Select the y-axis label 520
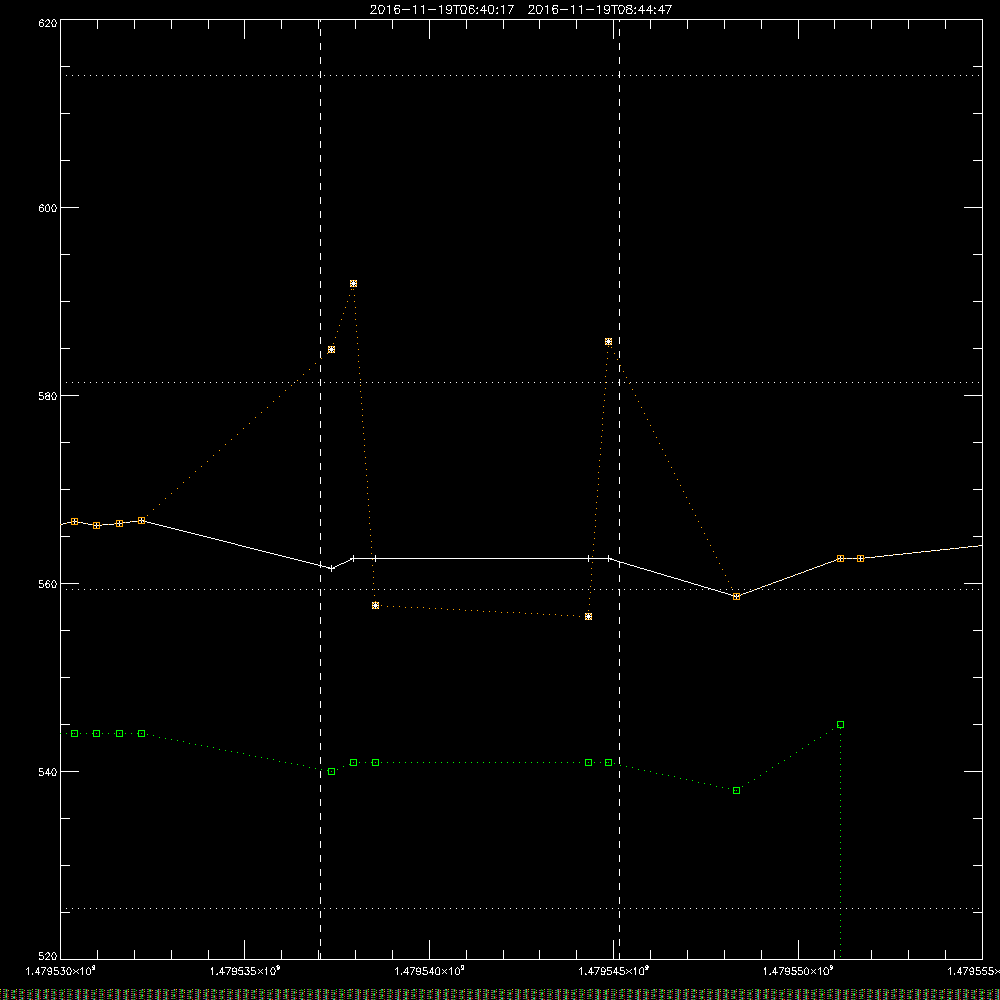1000x1000 pixels. (48, 956)
